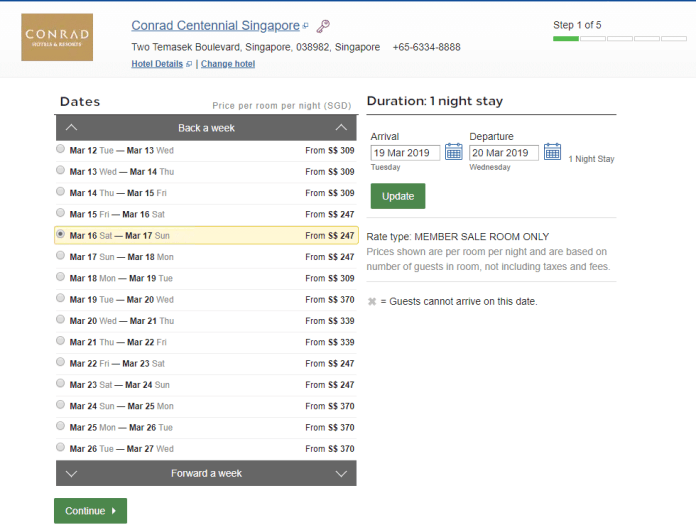The height and width of the screenshot is (530, 696).
Task: Click the external link icon after Conrad Centennial Singapore
Action: tap(305, 26)
